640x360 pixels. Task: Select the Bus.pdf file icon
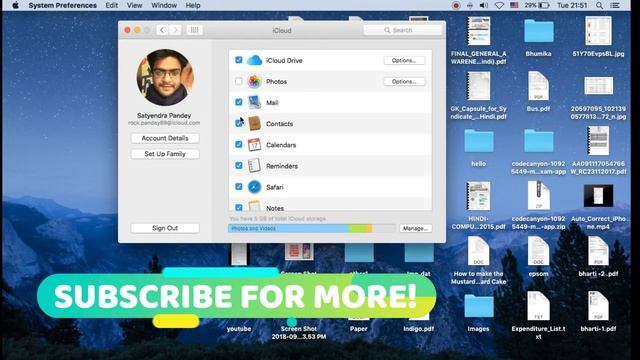pyautogui.click(x=538, y=86)
